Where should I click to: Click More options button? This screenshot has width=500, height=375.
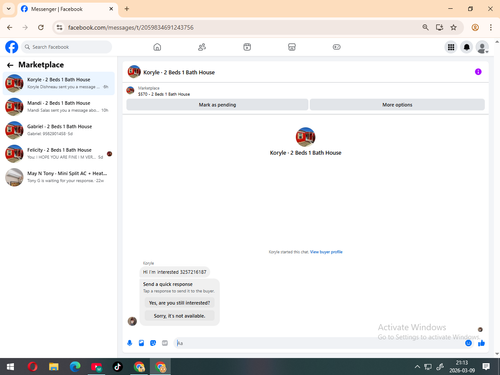(397, 105)
